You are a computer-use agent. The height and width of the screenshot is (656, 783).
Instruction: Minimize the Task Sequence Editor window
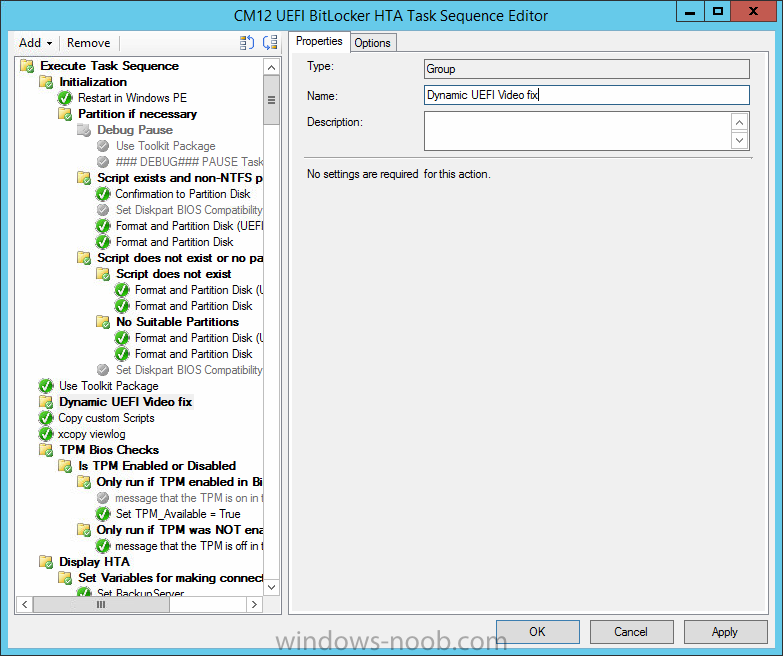click(x=690, y=11)
